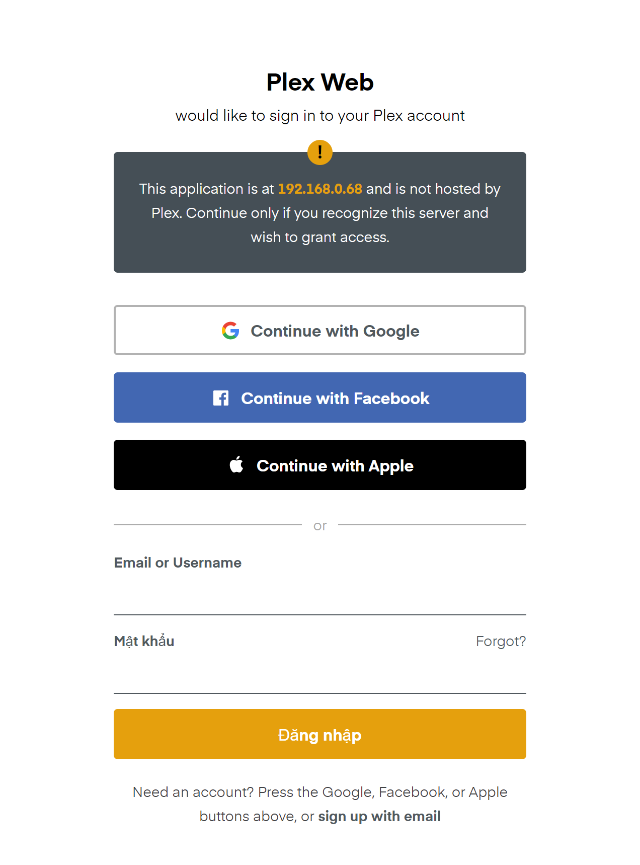
Task: Click the Facebook logo icon
Action: pyautogui.click(x=221, y=398)
